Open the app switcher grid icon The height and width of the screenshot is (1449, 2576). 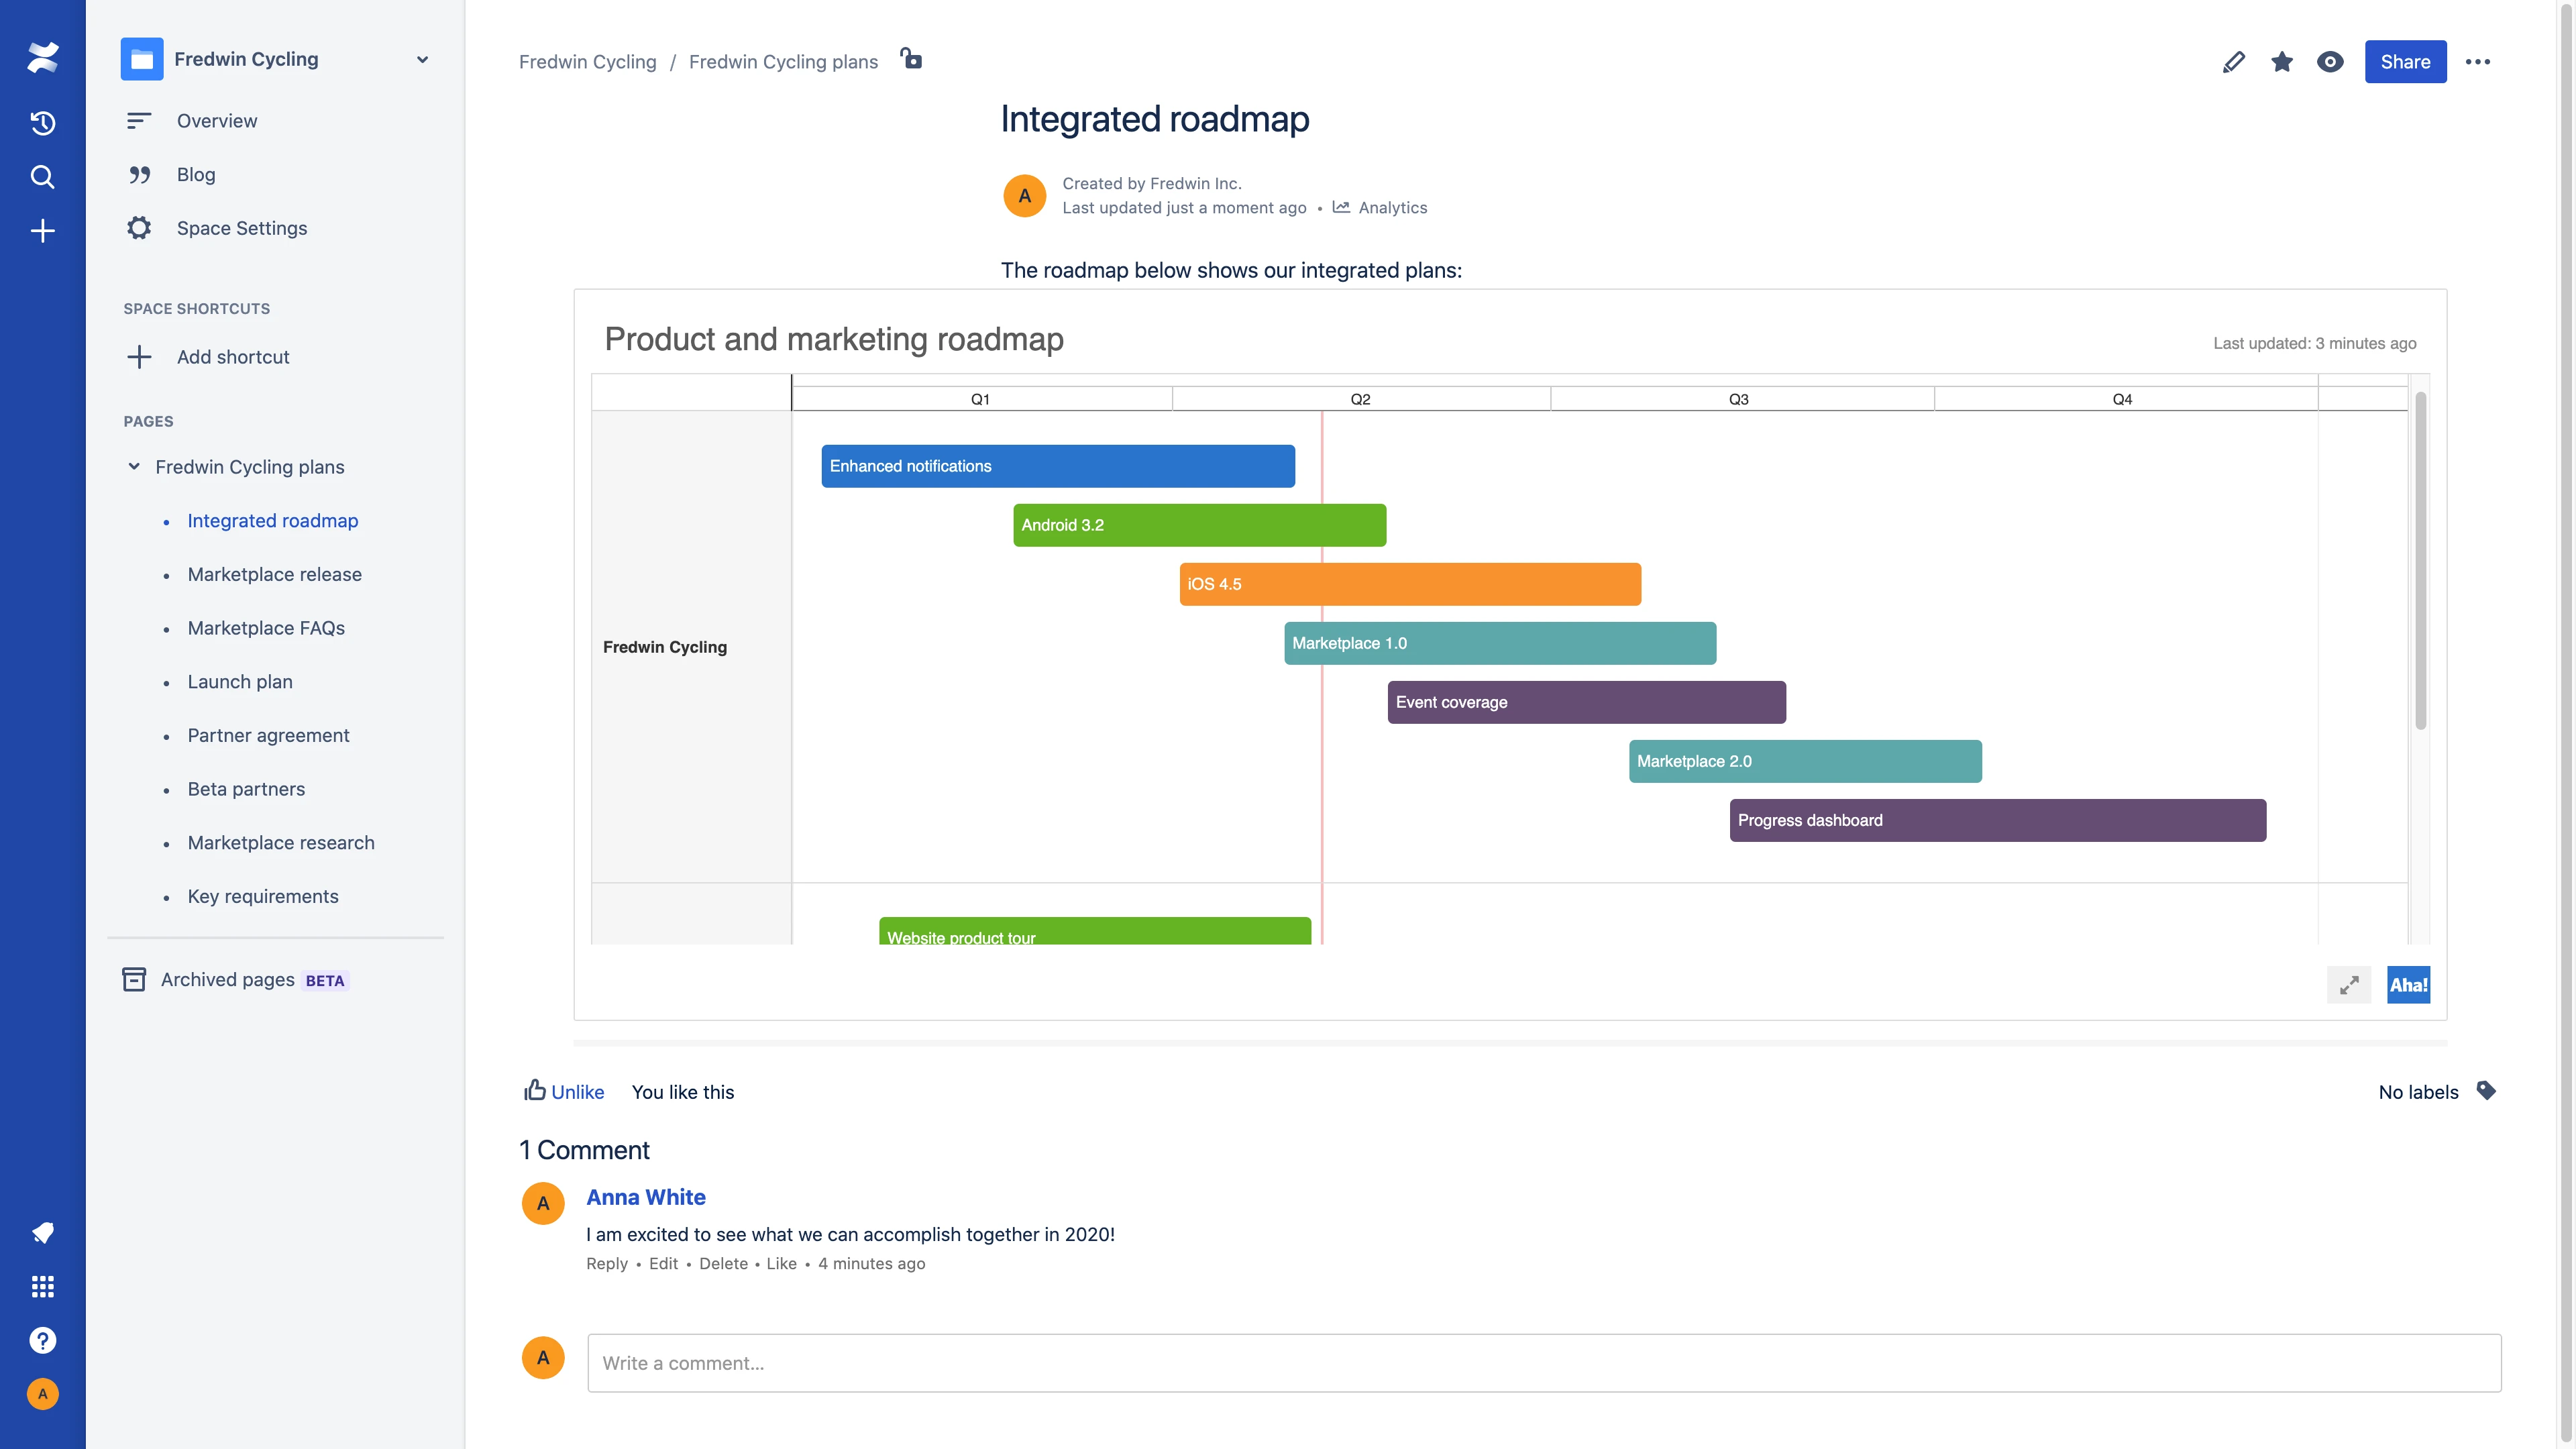(x=42, y=1286)
